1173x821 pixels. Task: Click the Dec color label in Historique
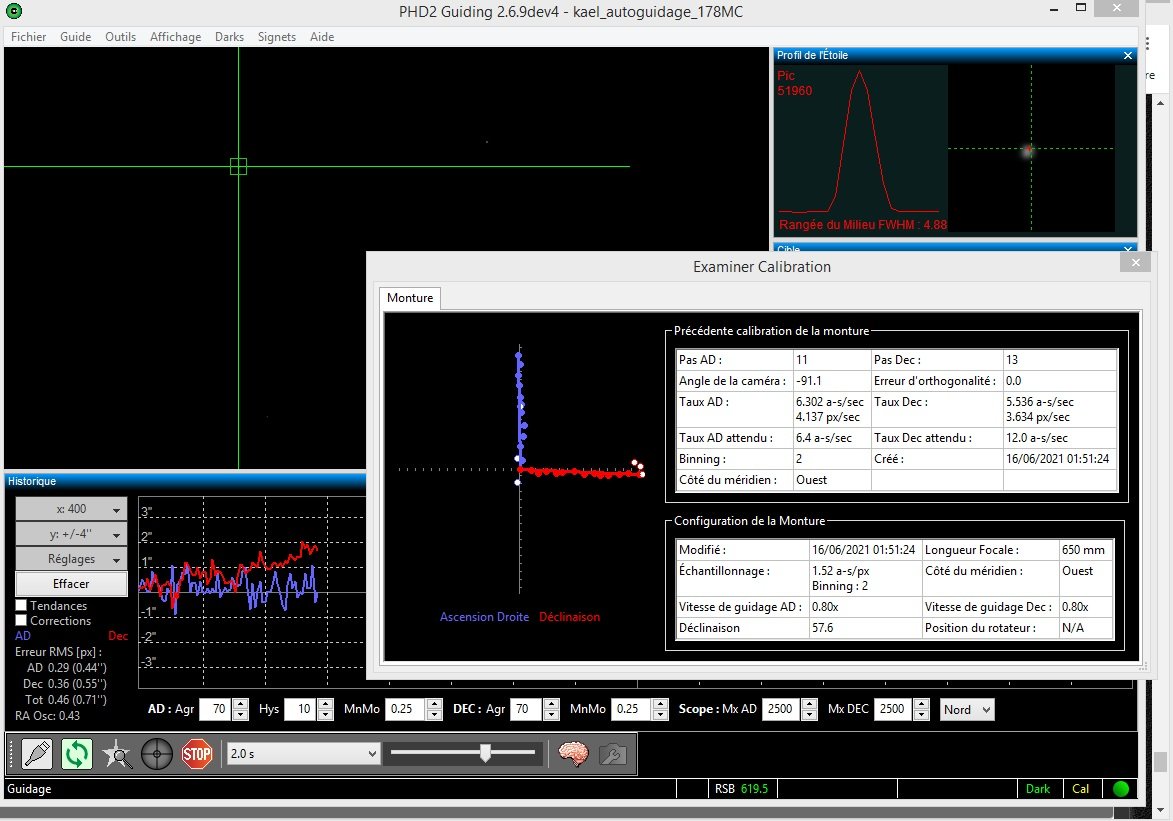coord(118,635)
